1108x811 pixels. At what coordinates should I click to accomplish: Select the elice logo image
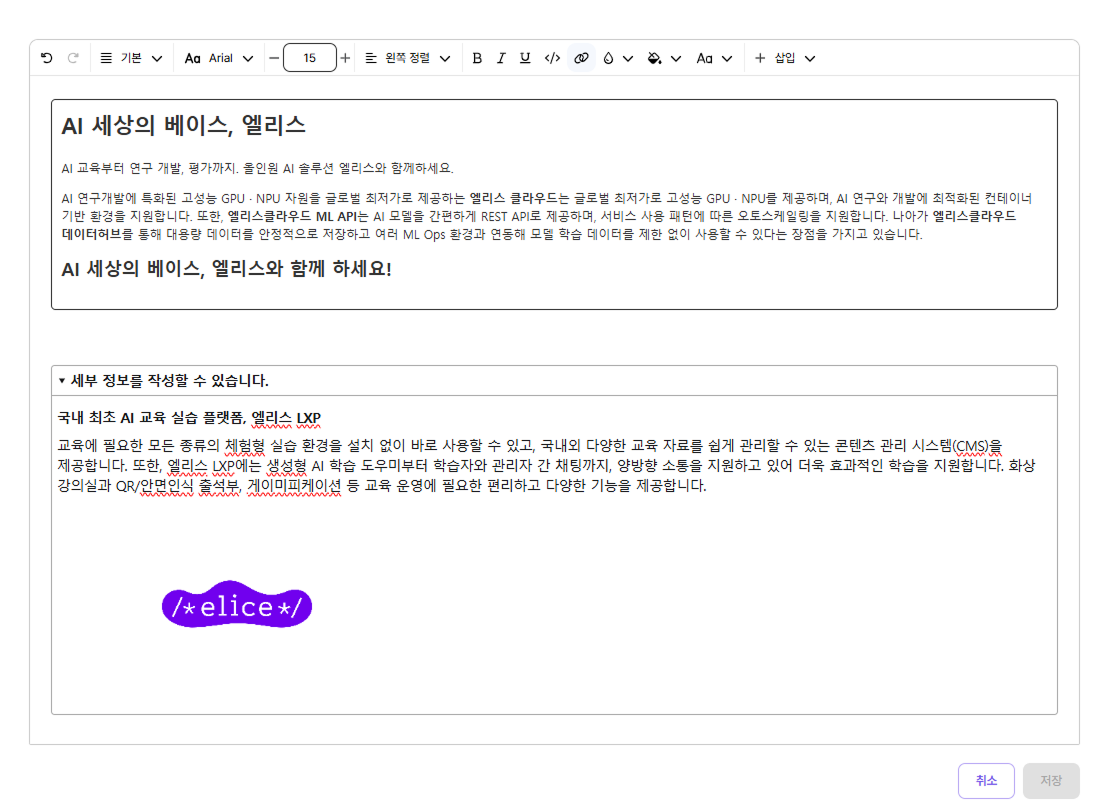pyautogui.click(x=237, y=605)
